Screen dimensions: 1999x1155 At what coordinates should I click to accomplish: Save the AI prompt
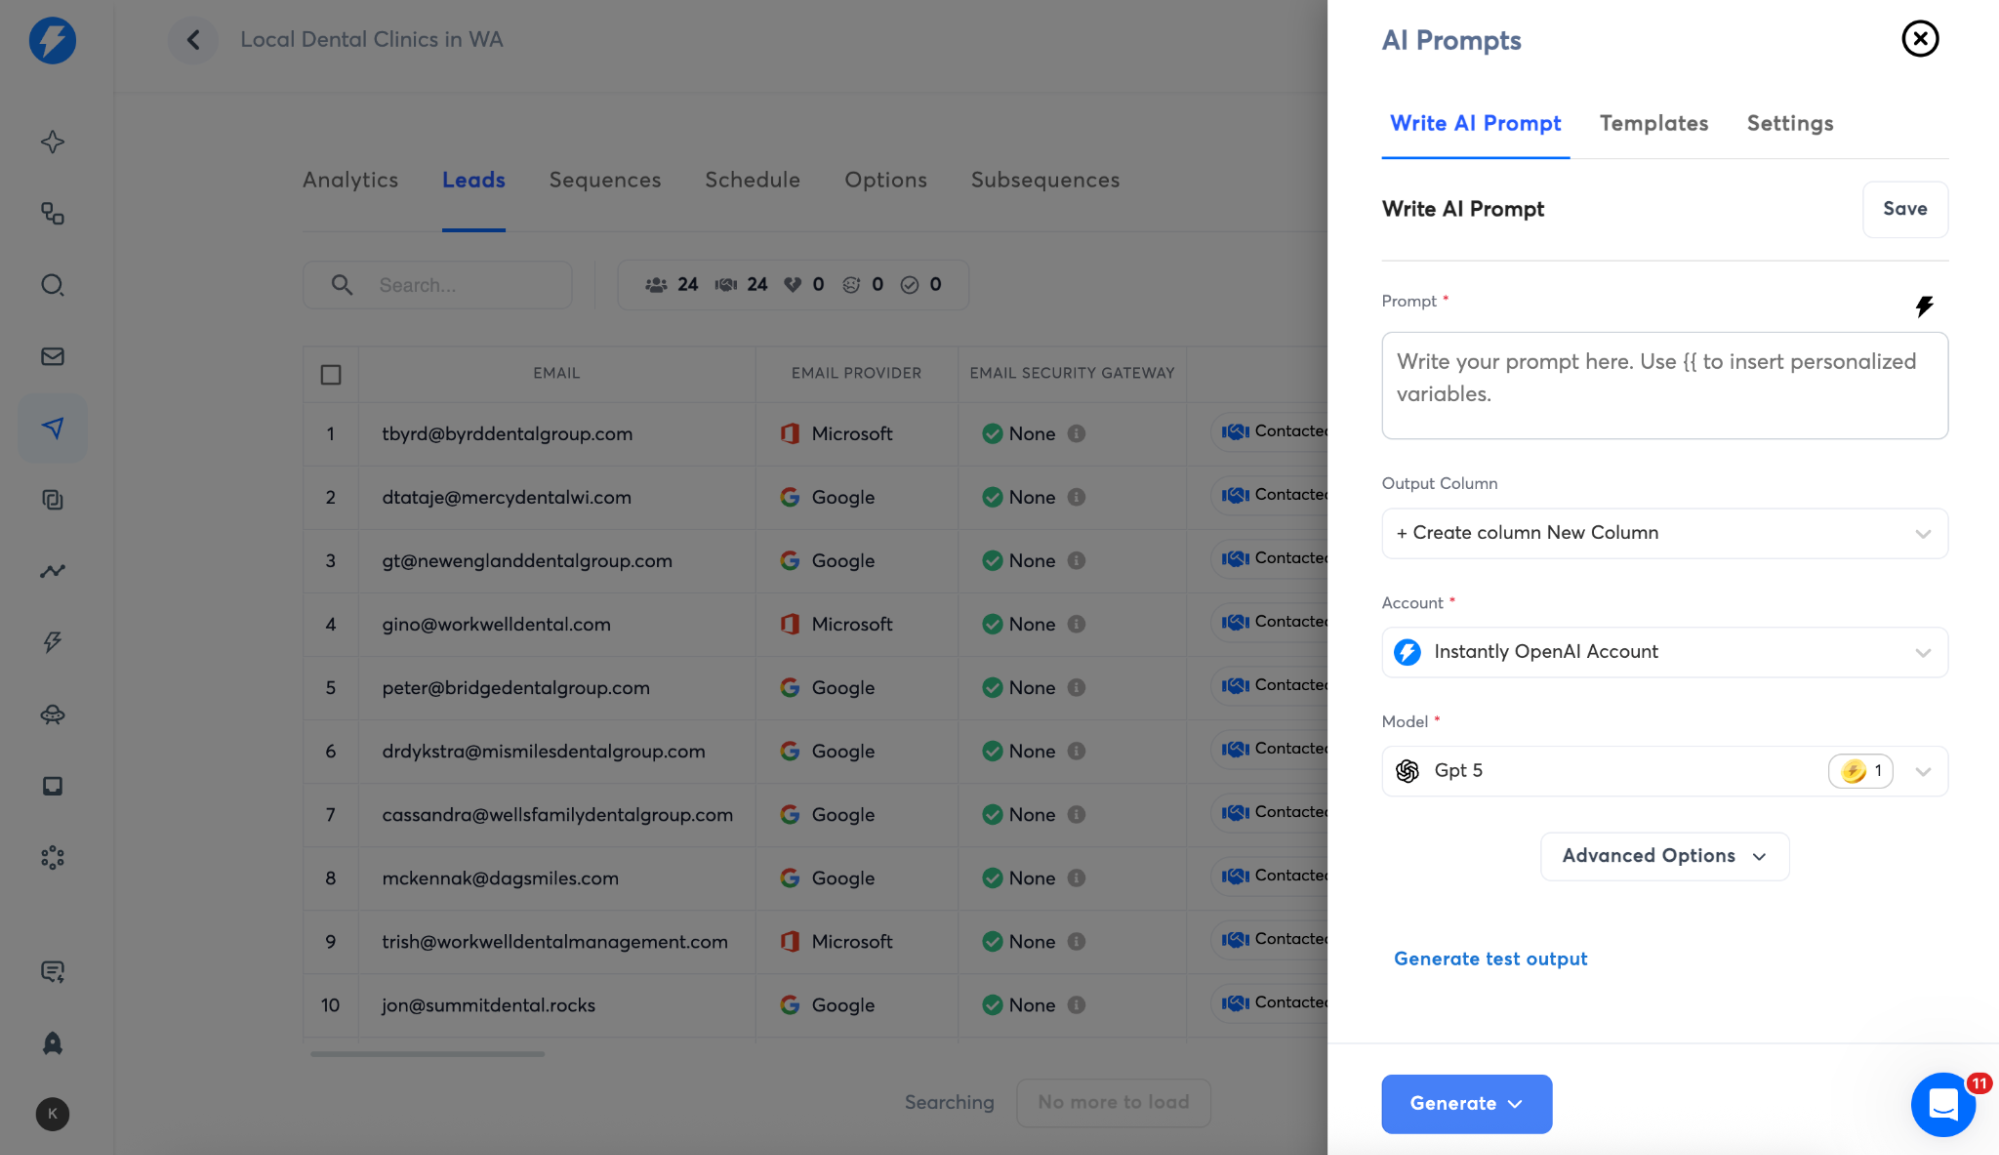tap(1904, 209)
